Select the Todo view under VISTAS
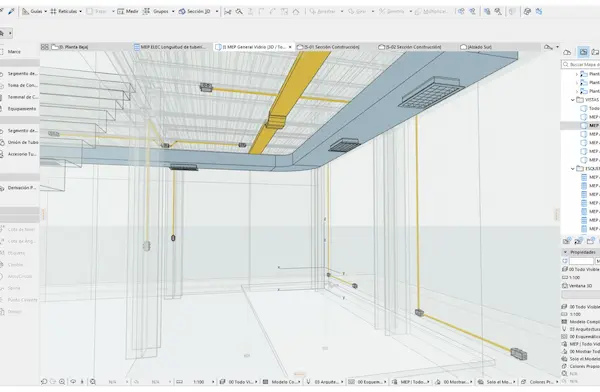The image size is (600, 392). (590, 108)
